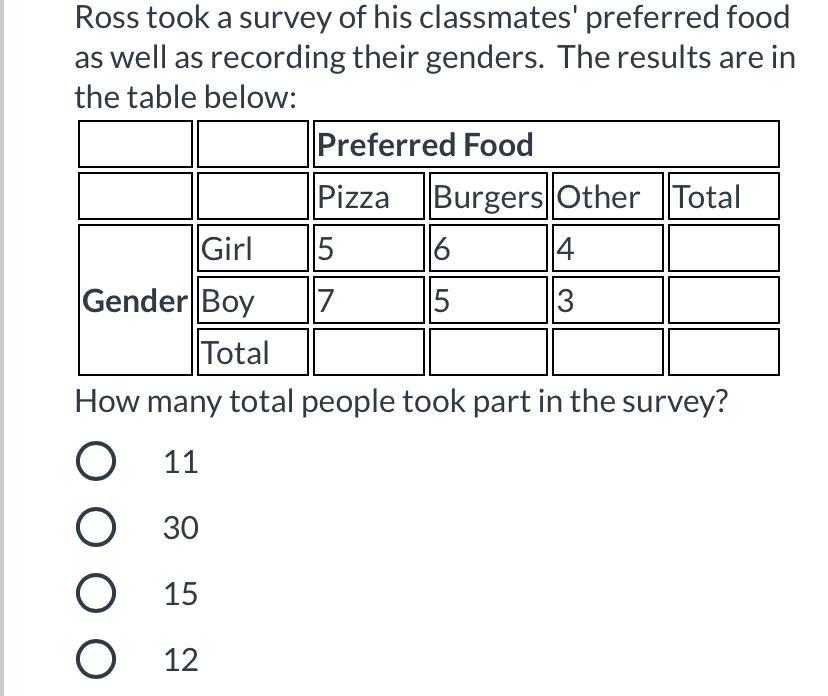Click the empty grand total cell
The image size is (828, 696).
point(723,352)
